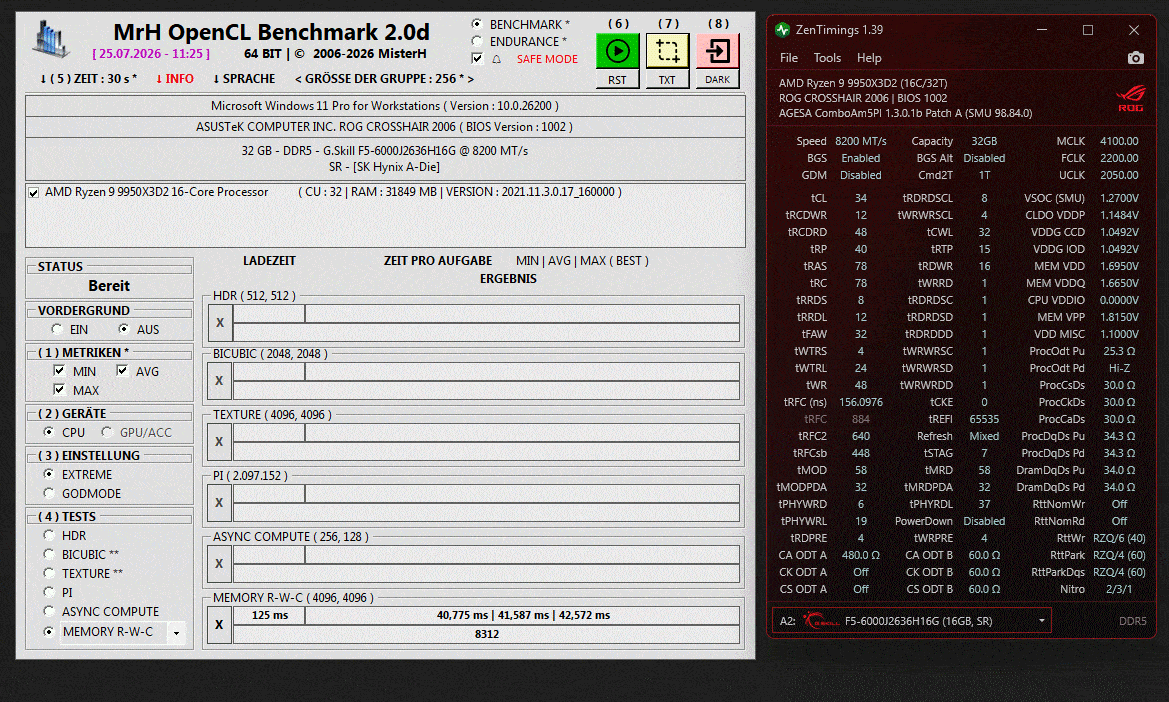Open the ZEIT 30 s time setting

click(x=88, y=79)
